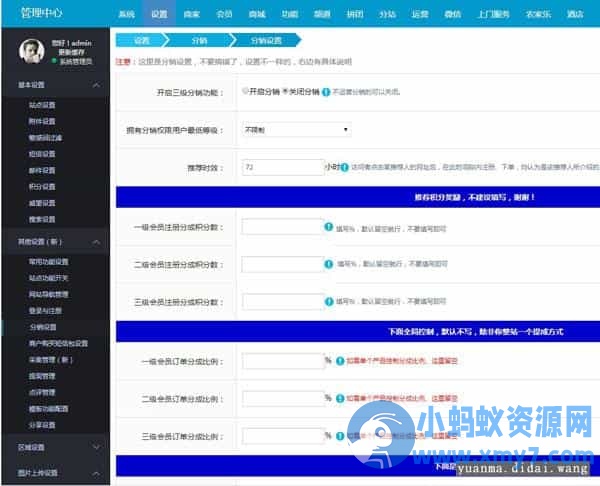Click the 推荐时效 field containing 72
This screenshot has width=600, height=486.
pyautogui.click(x=283, y=167)
